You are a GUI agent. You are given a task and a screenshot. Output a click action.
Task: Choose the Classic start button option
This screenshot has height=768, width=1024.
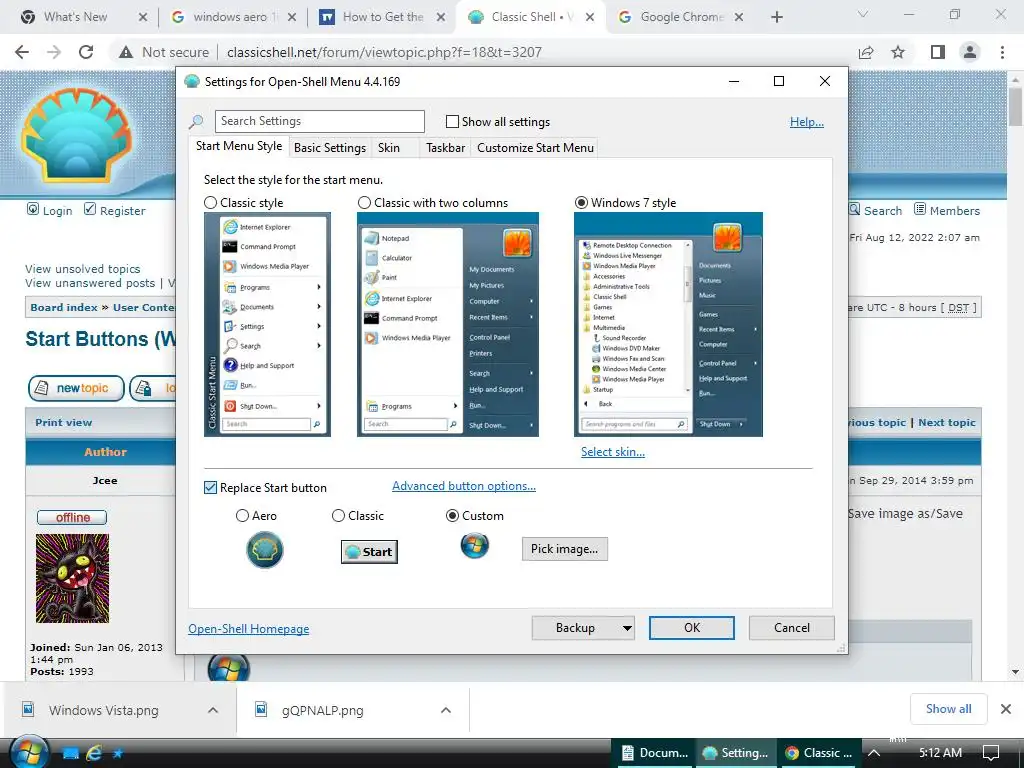338,516
